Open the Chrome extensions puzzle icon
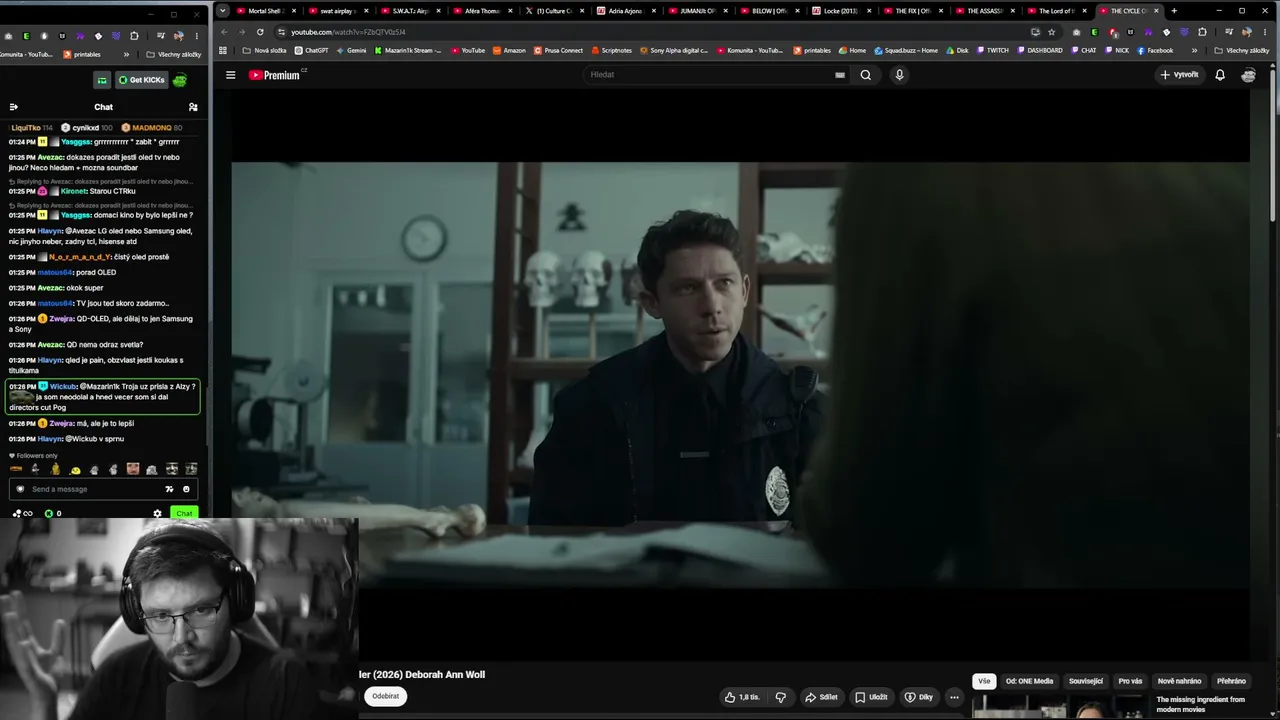 [1202, 32]
